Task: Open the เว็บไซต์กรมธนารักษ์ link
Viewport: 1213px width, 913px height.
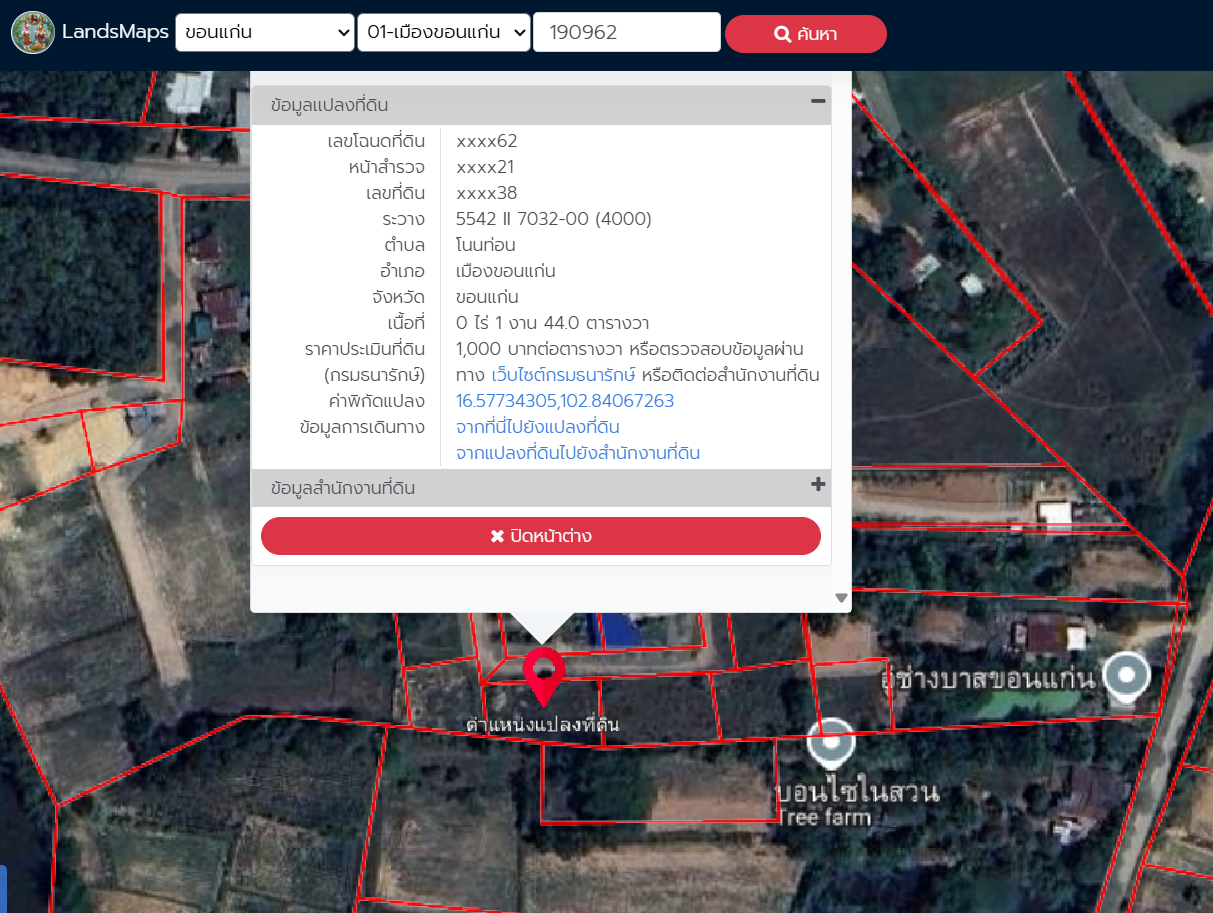Action: coord(564,375)
